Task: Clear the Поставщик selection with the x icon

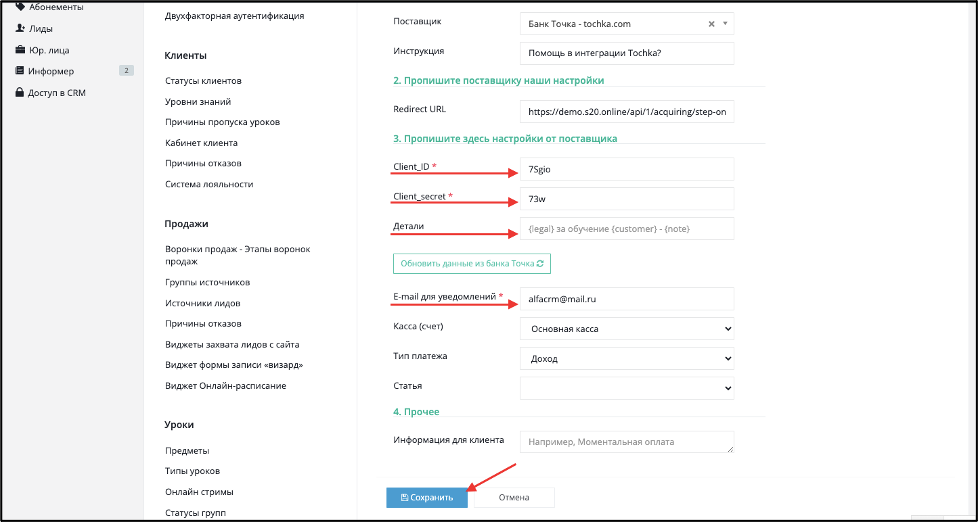Action: click(x=711, y=24)
